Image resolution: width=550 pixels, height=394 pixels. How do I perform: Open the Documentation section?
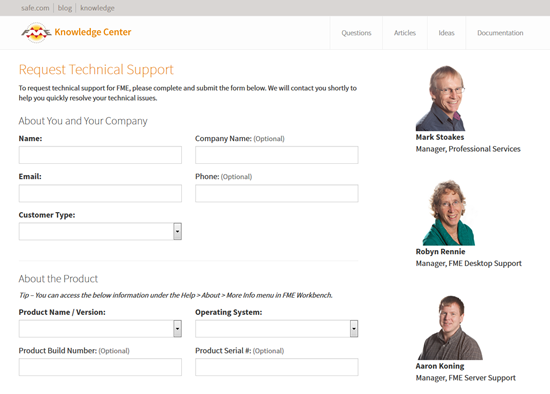click(500, 33)
